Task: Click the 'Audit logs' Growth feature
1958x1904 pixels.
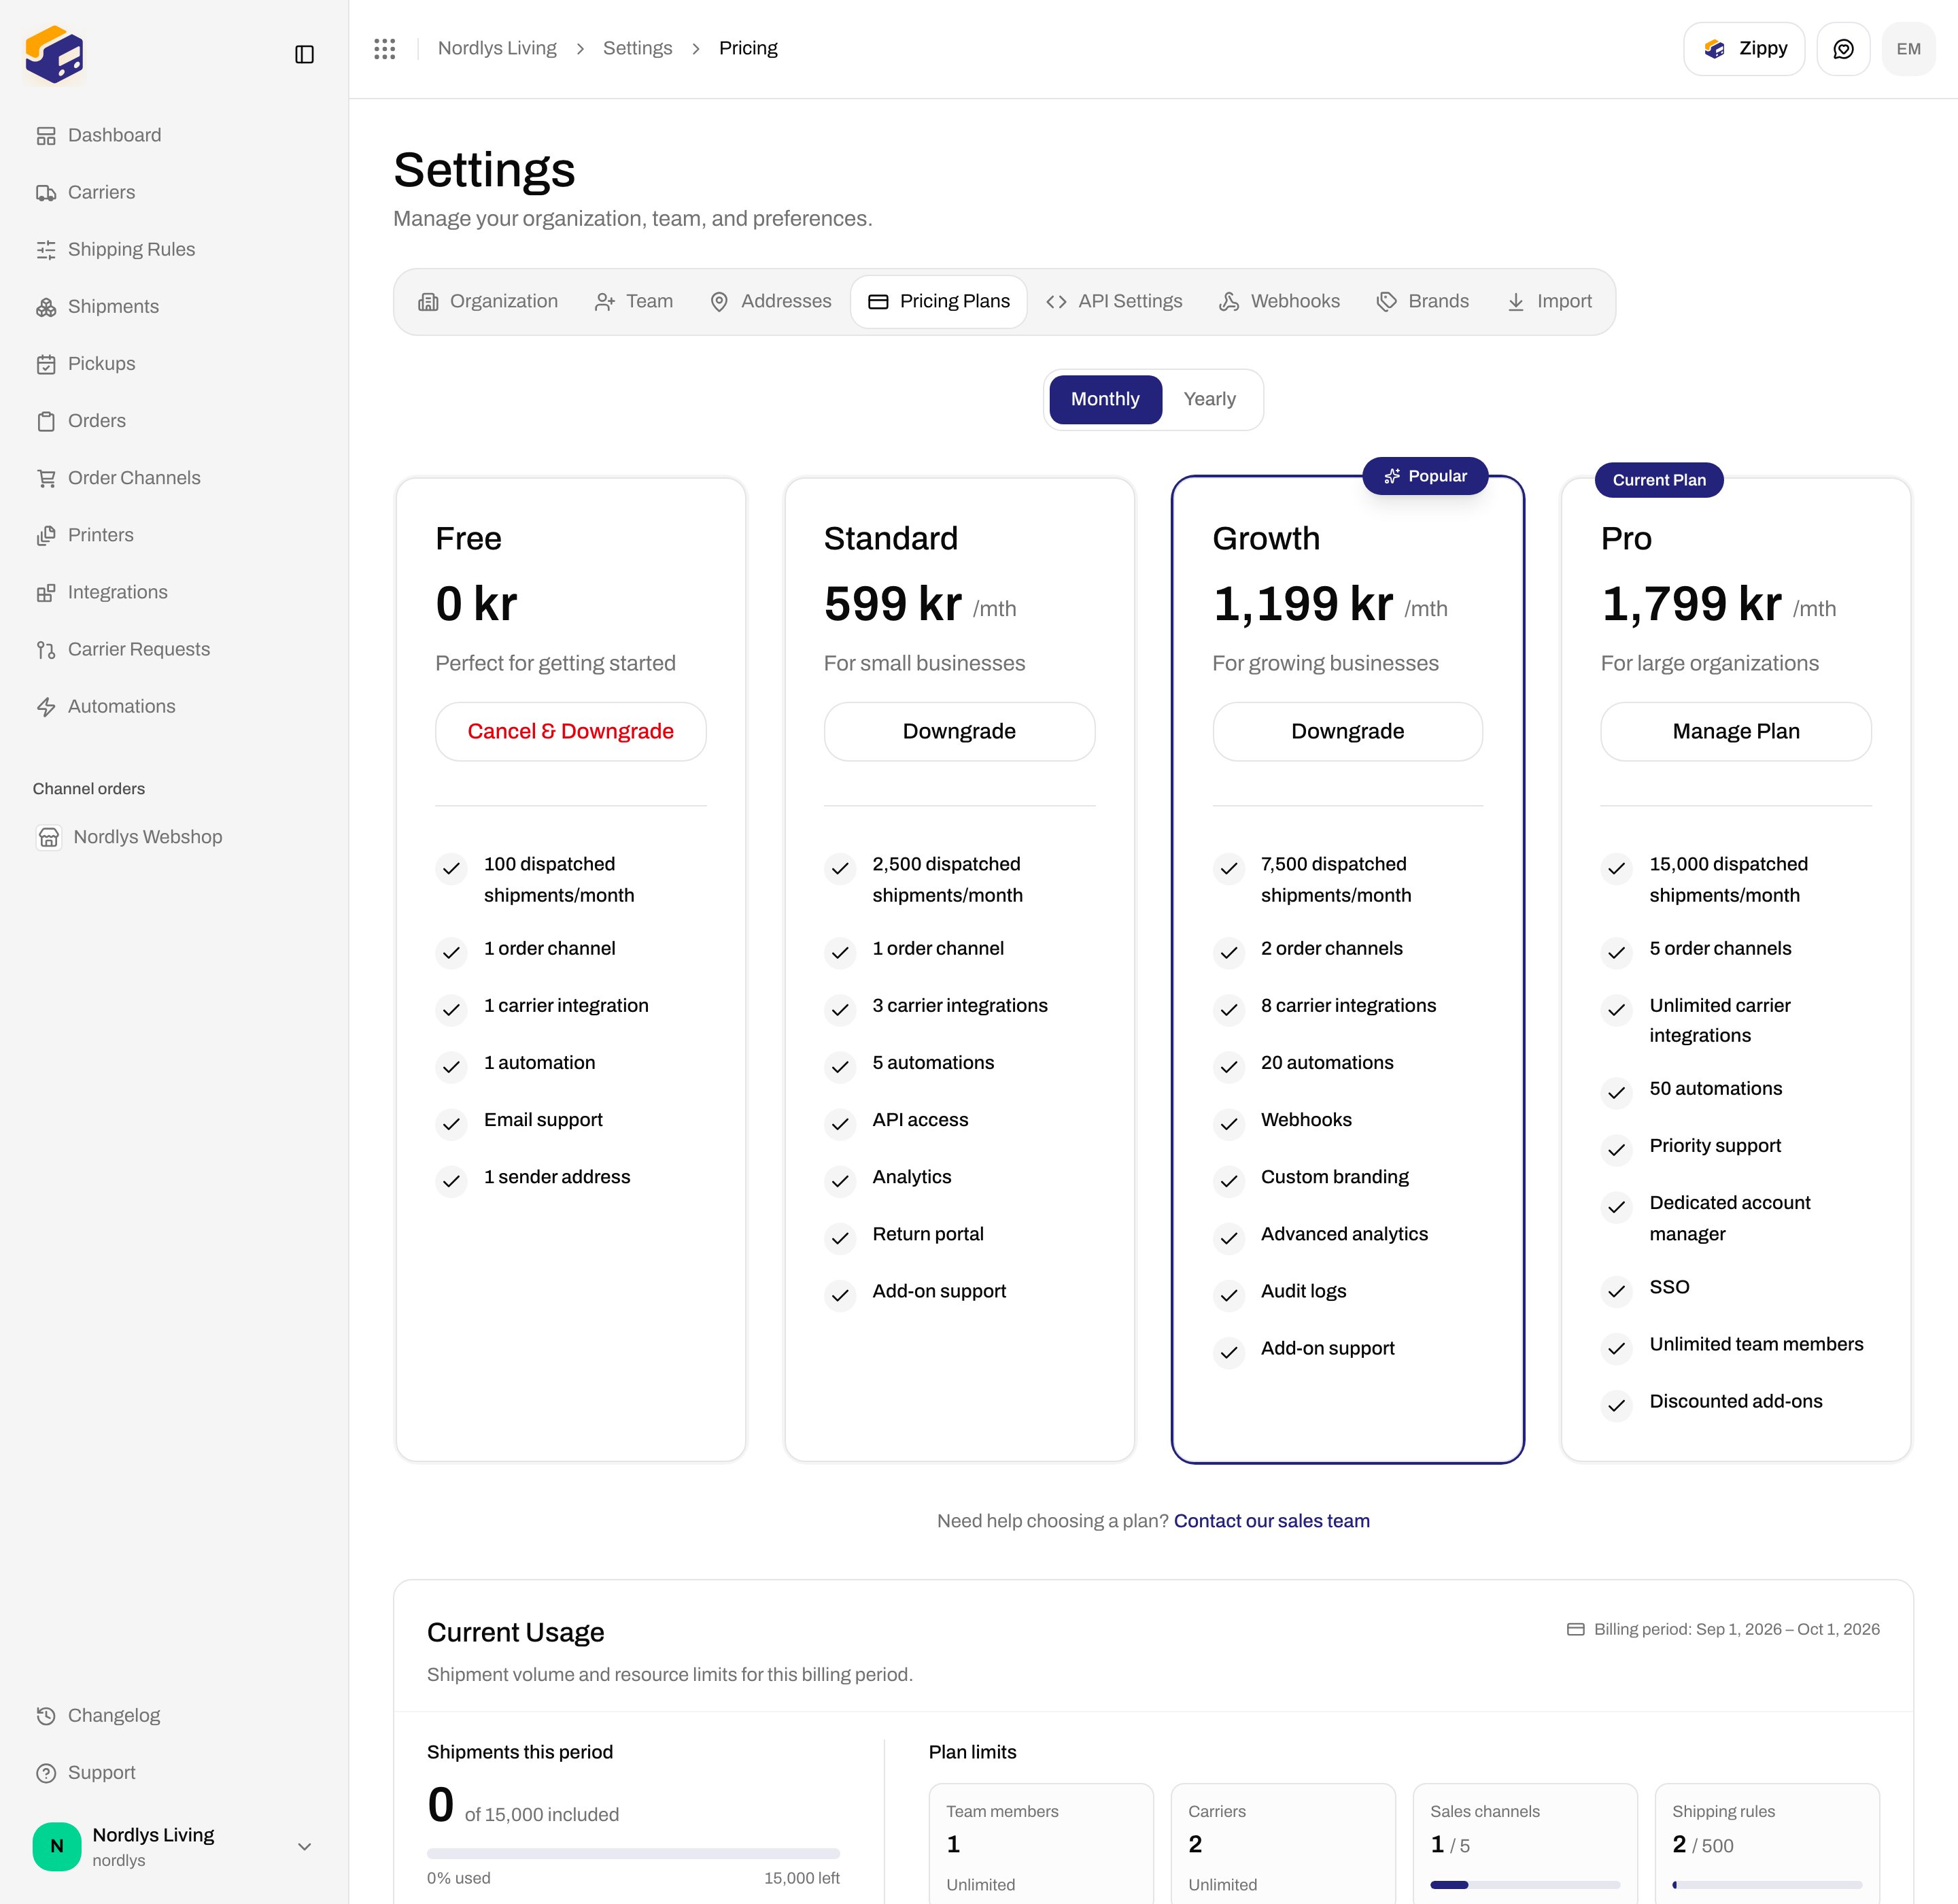Action: (1303, 1291)
